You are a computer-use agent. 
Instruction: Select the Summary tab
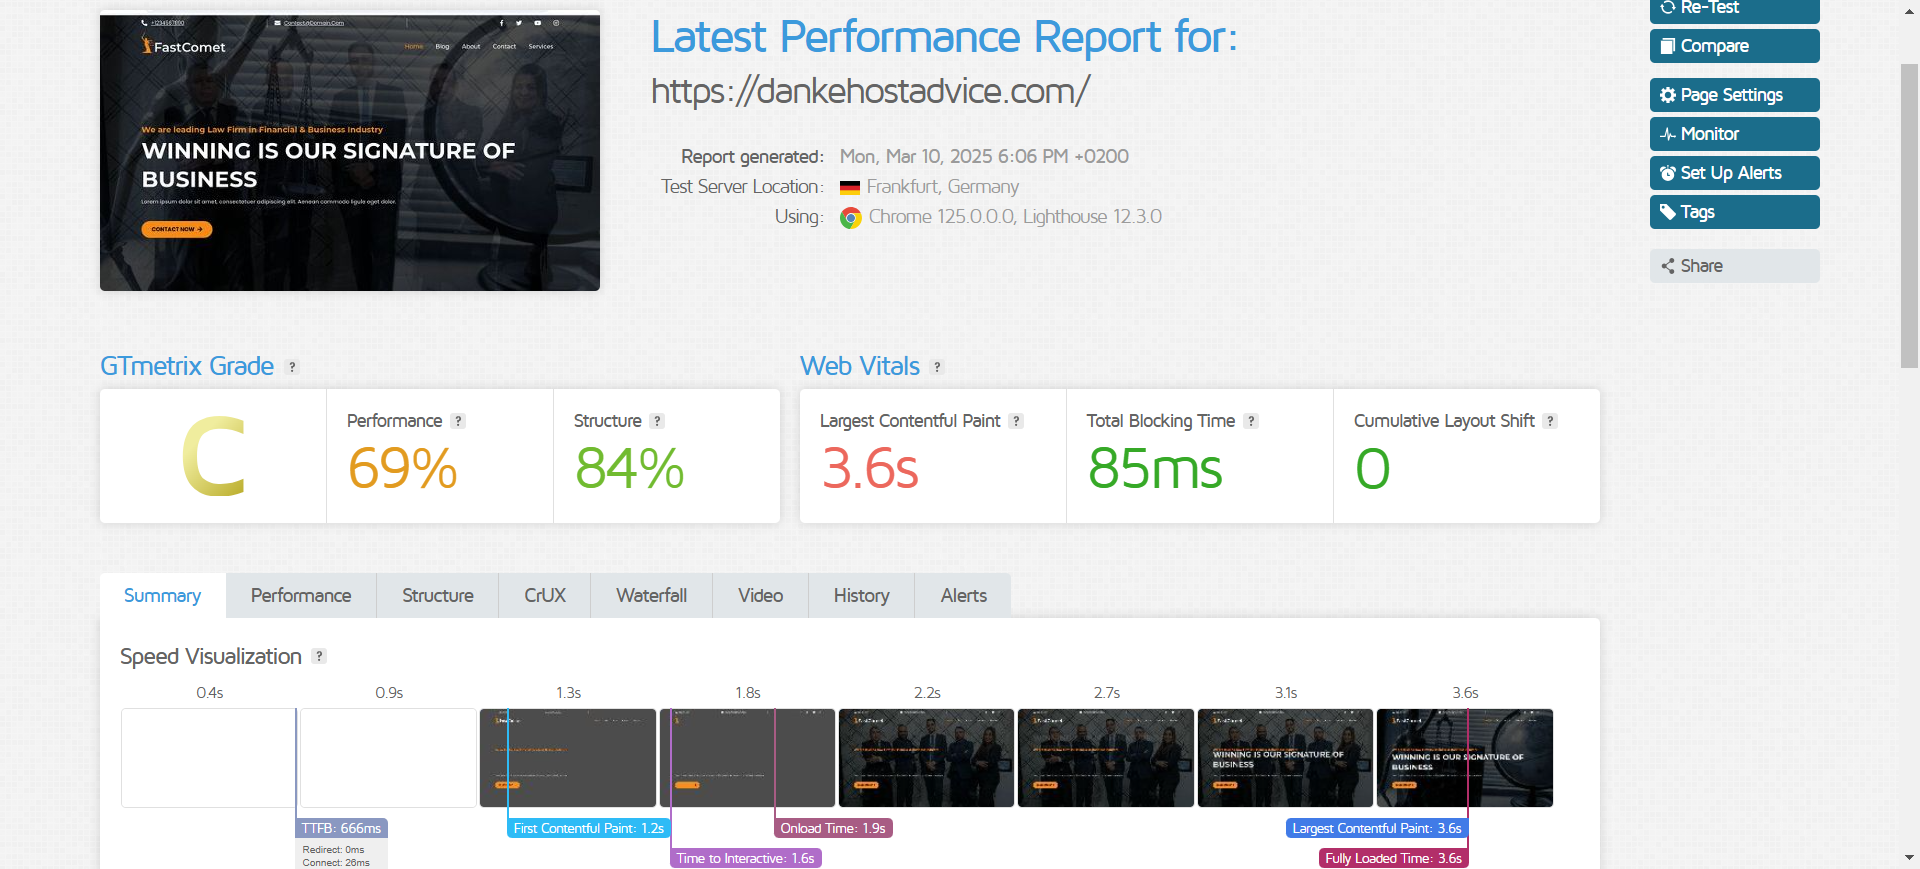click(163, 596)
